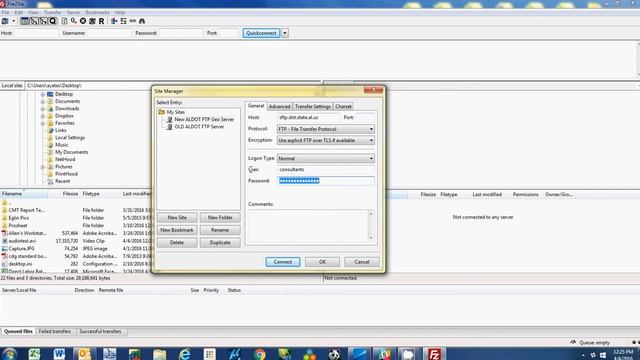Image resolution: width=640 pixels, height=360 pixels.
Task: Expand the Documents folder in local tree
Action: (42, 102)
